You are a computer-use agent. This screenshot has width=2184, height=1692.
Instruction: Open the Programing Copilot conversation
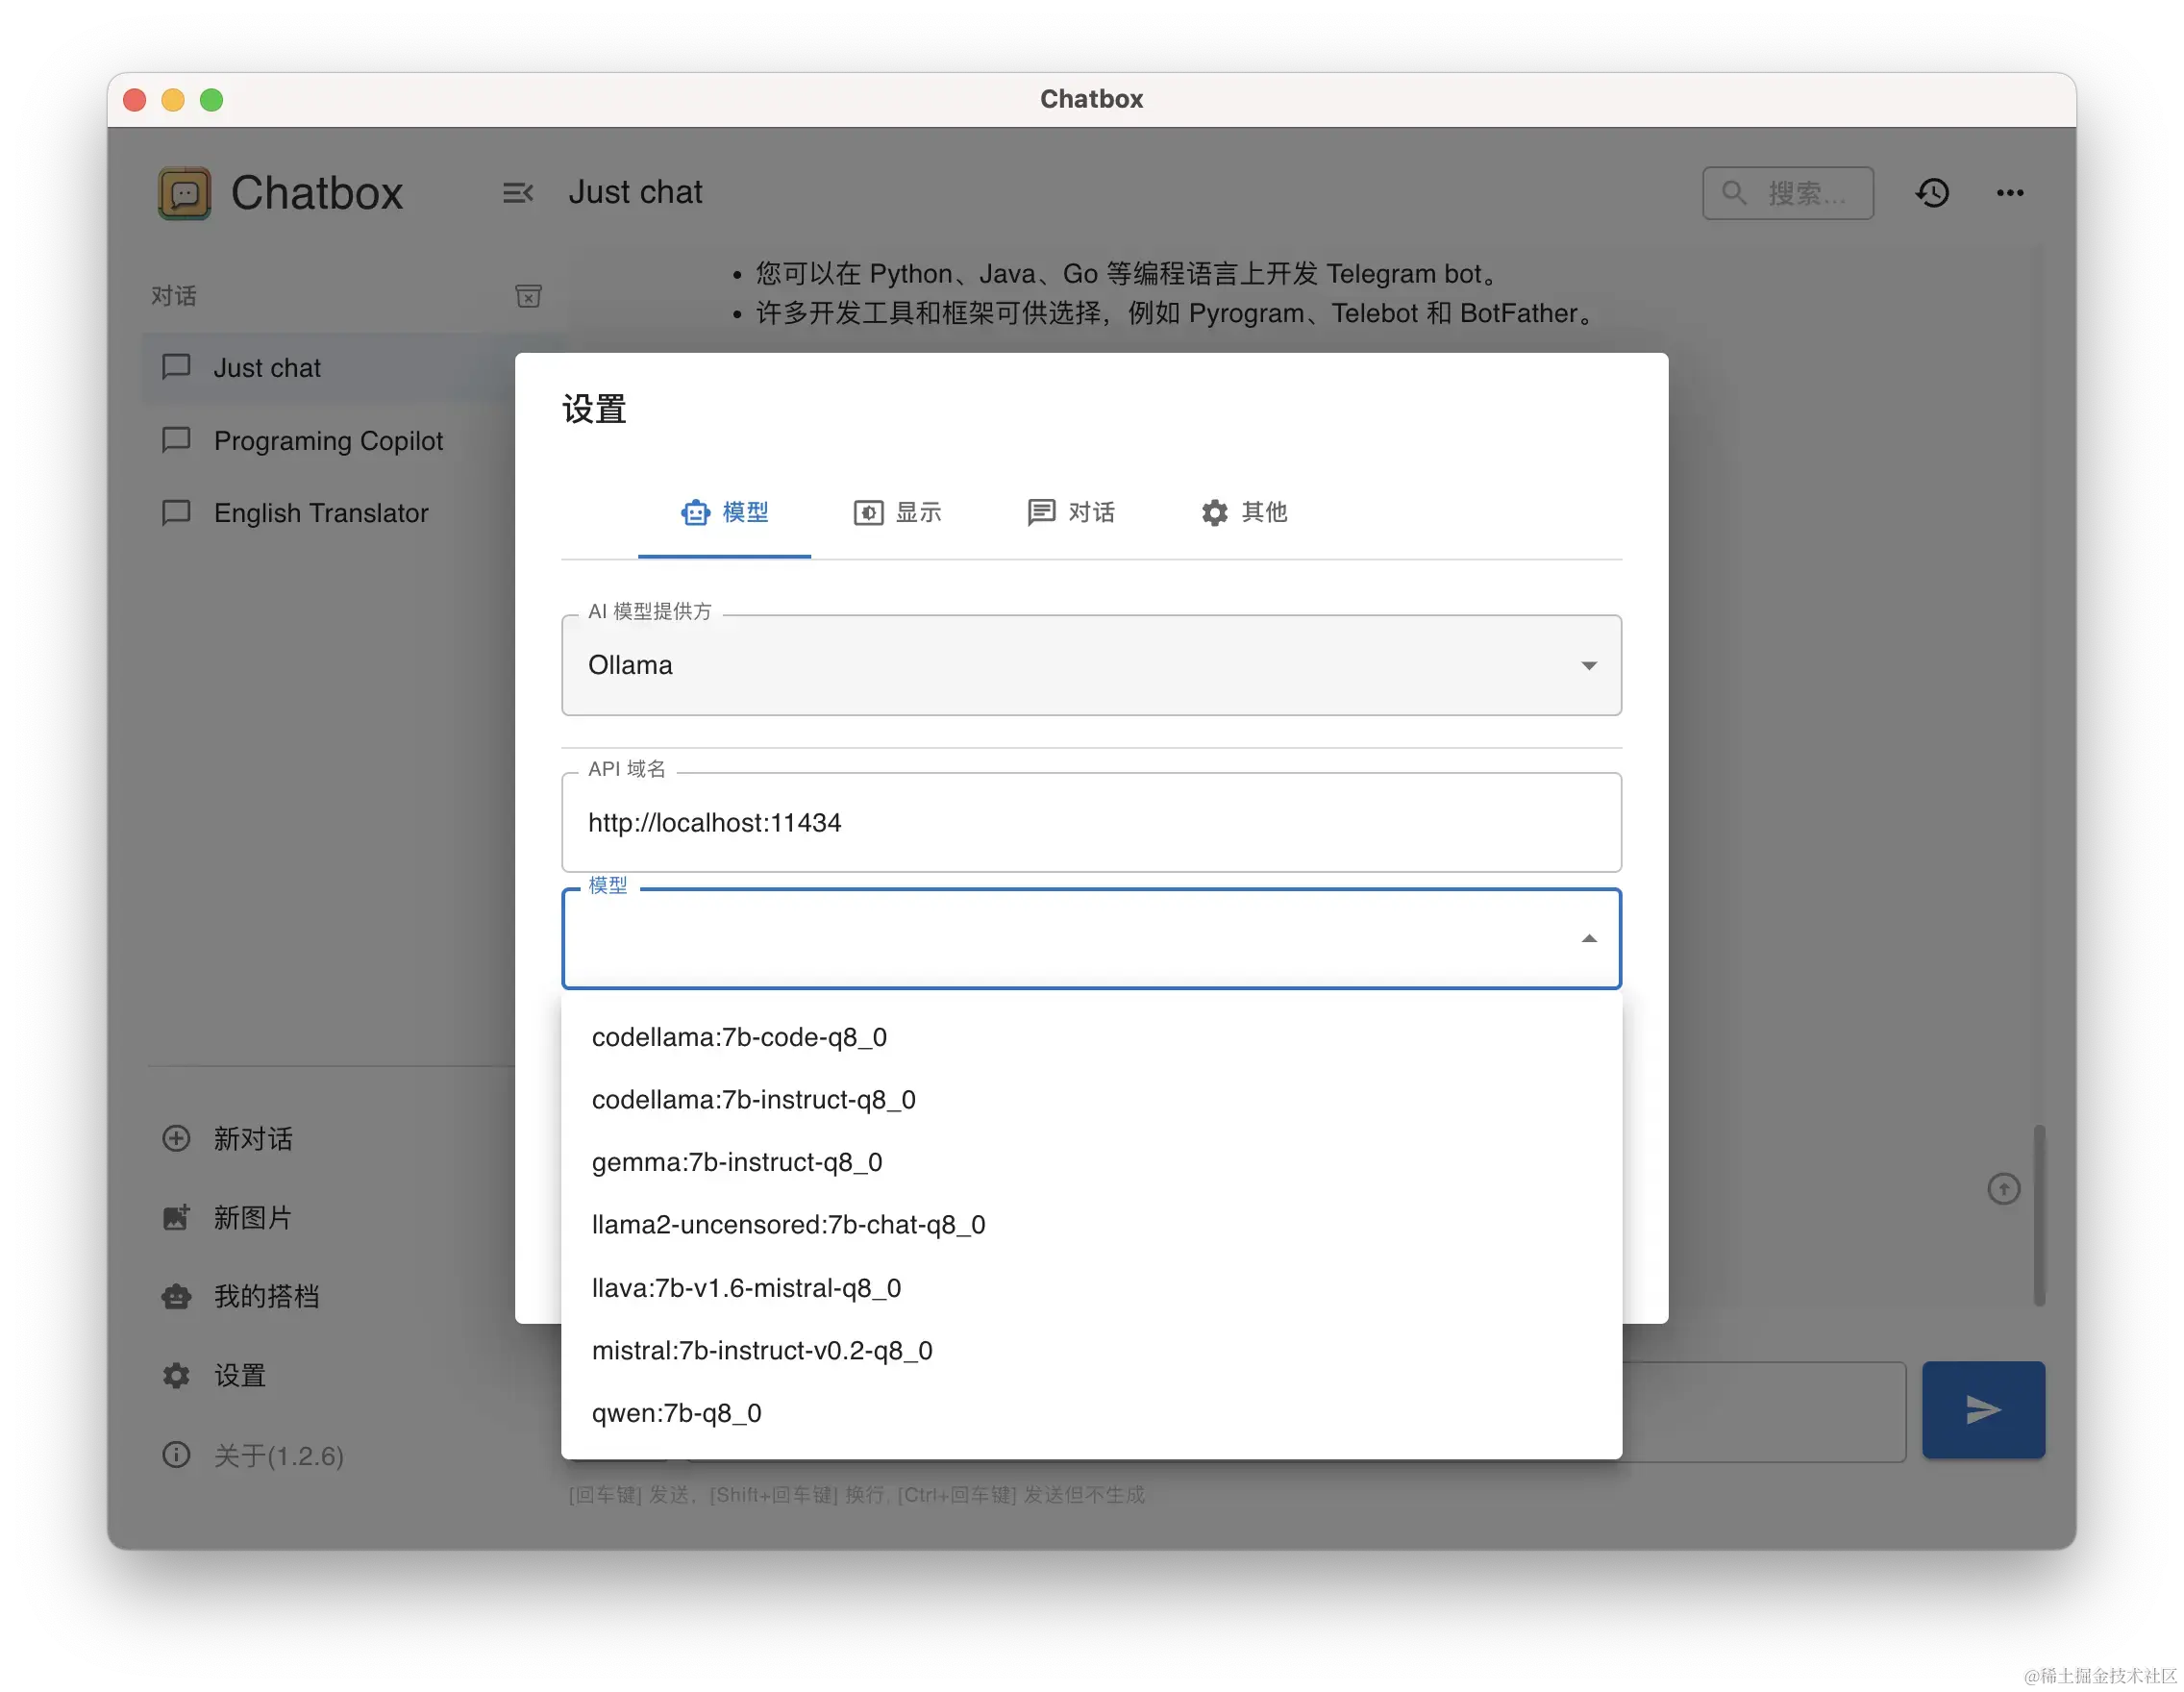pyautogui.click(x=330, y=440)
